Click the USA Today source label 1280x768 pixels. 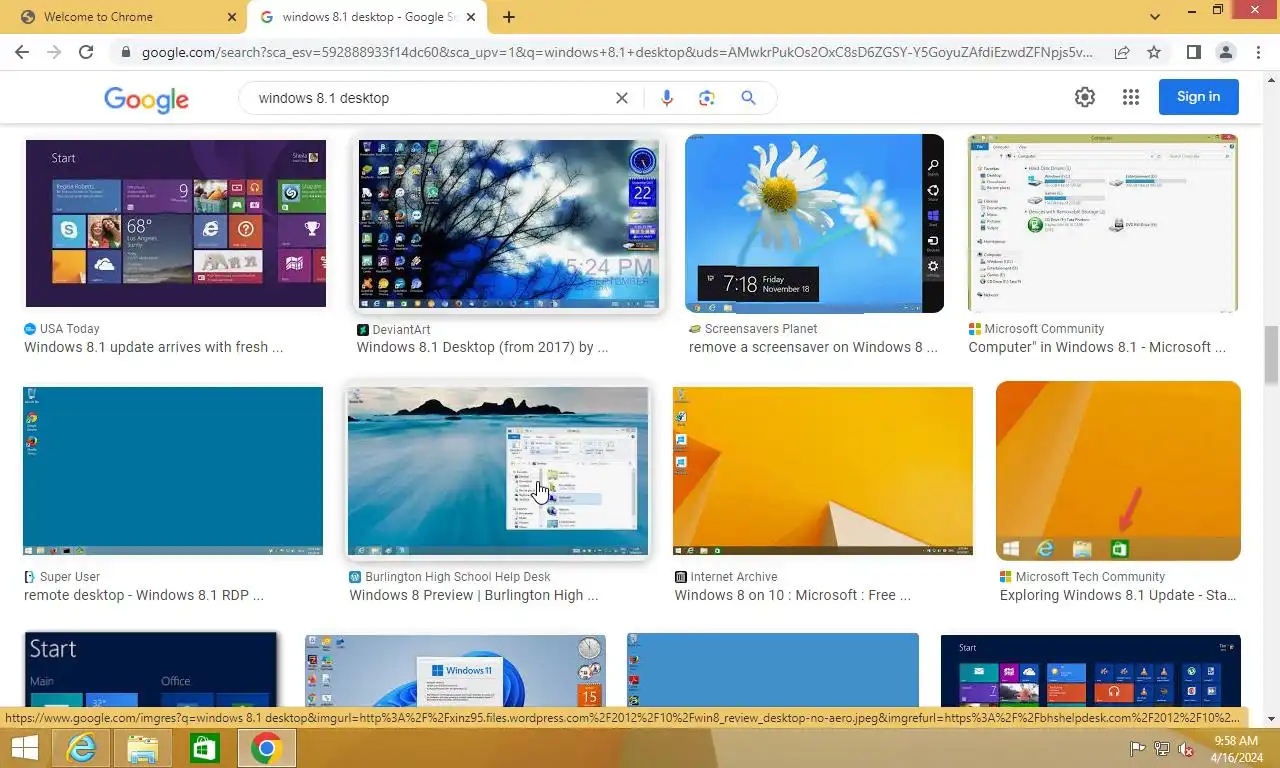coord(70,328)
